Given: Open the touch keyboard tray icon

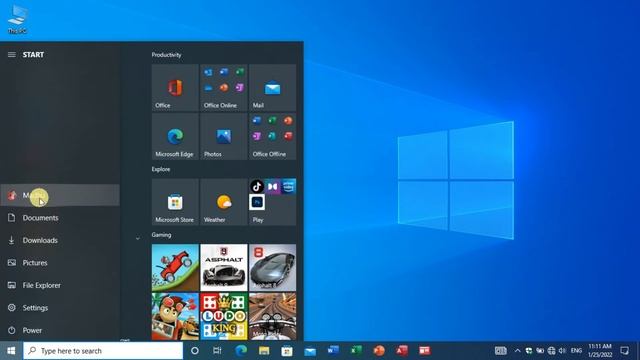Looking at the screenshot, I should [x=501, y=351].
